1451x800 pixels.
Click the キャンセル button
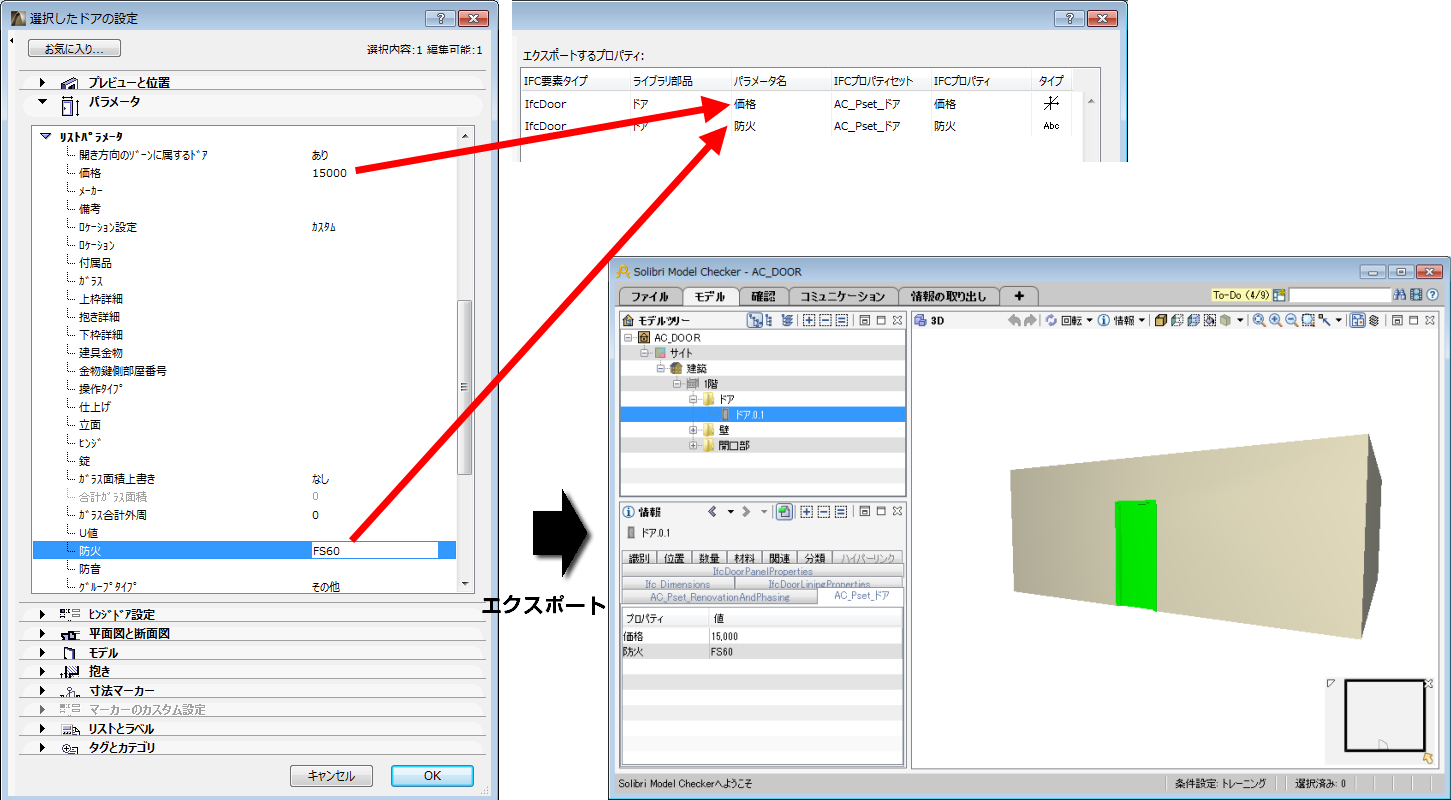point(331,775)
